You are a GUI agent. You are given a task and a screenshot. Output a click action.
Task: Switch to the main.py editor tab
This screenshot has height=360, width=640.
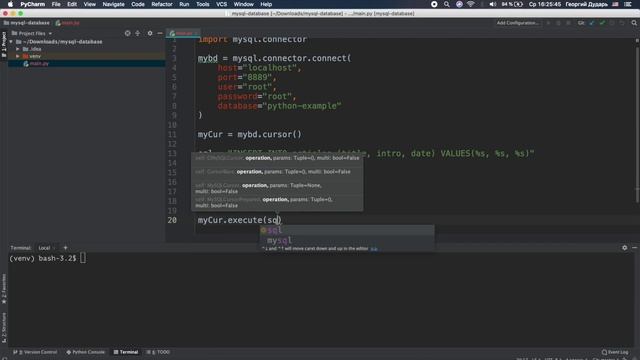[x=183, y=33]
